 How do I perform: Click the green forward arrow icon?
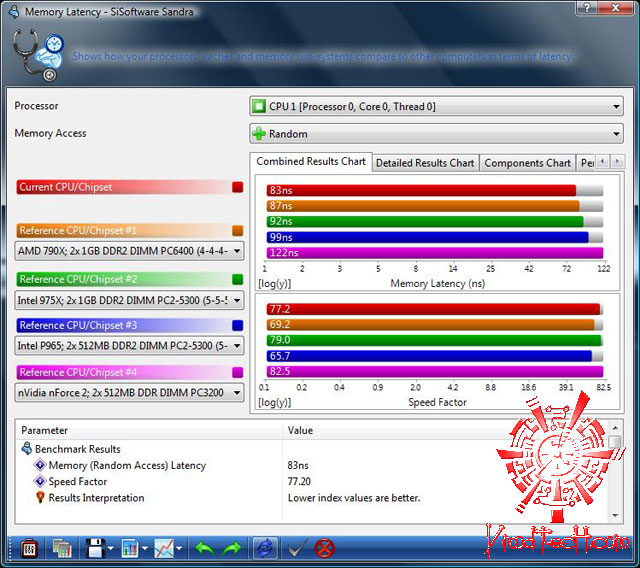(x=232, y=549)
